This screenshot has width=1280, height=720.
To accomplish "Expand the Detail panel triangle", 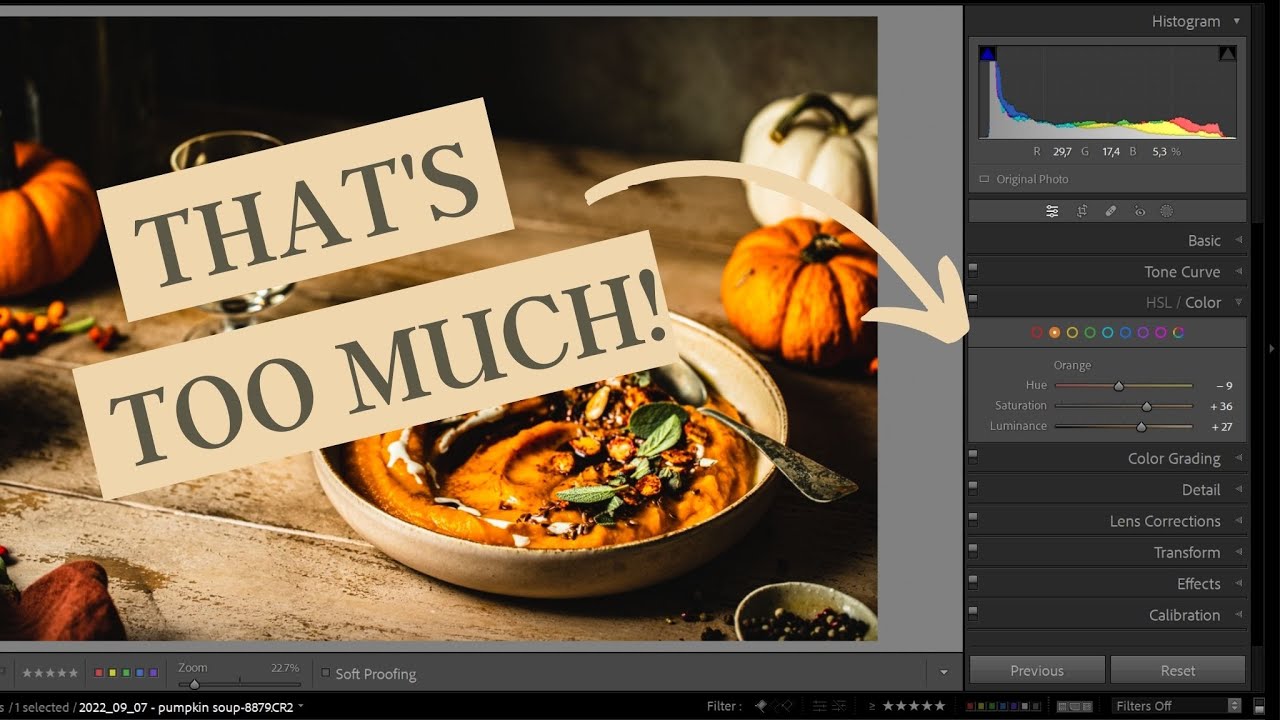I will click(x=1238, y=489).
